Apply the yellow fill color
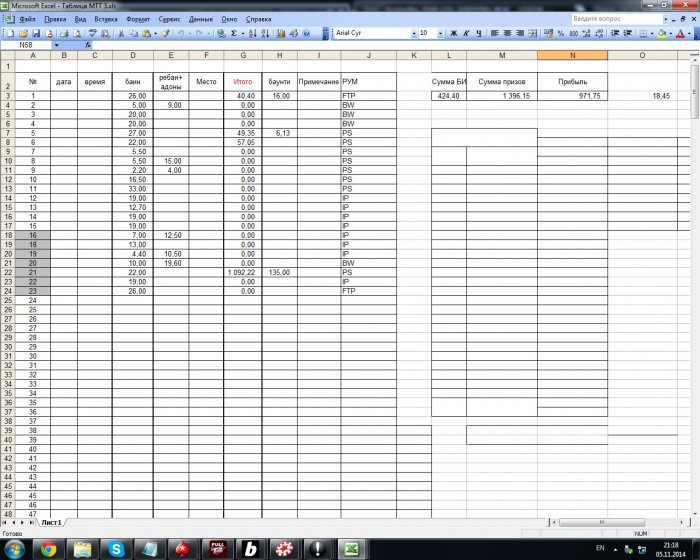This screenshot has height=560, width=700. 662,33
